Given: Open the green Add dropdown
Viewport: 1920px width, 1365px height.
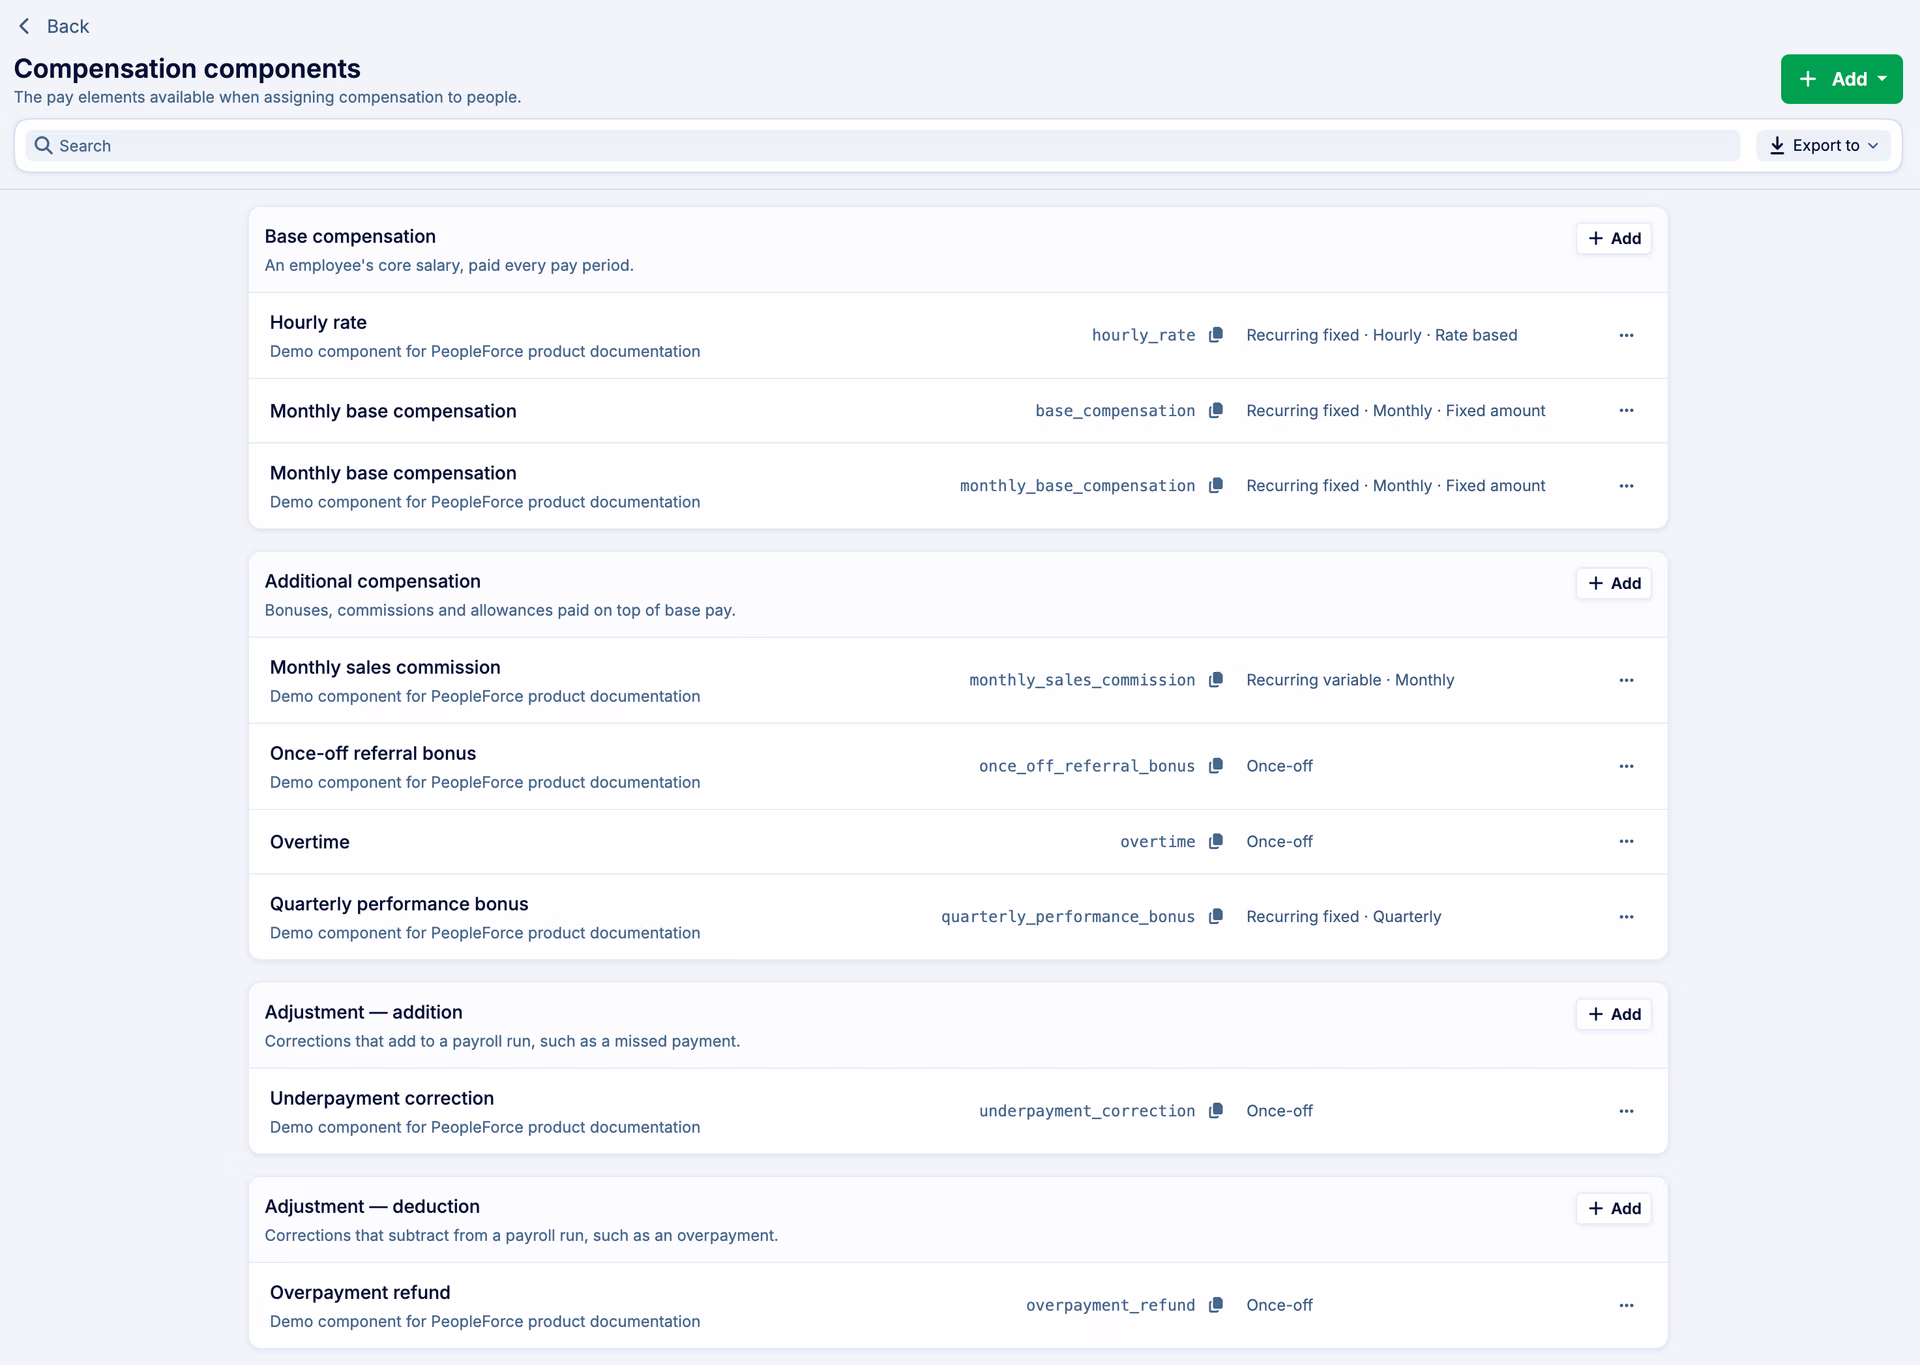Looking at the screenshot, I should [1841, 79].
